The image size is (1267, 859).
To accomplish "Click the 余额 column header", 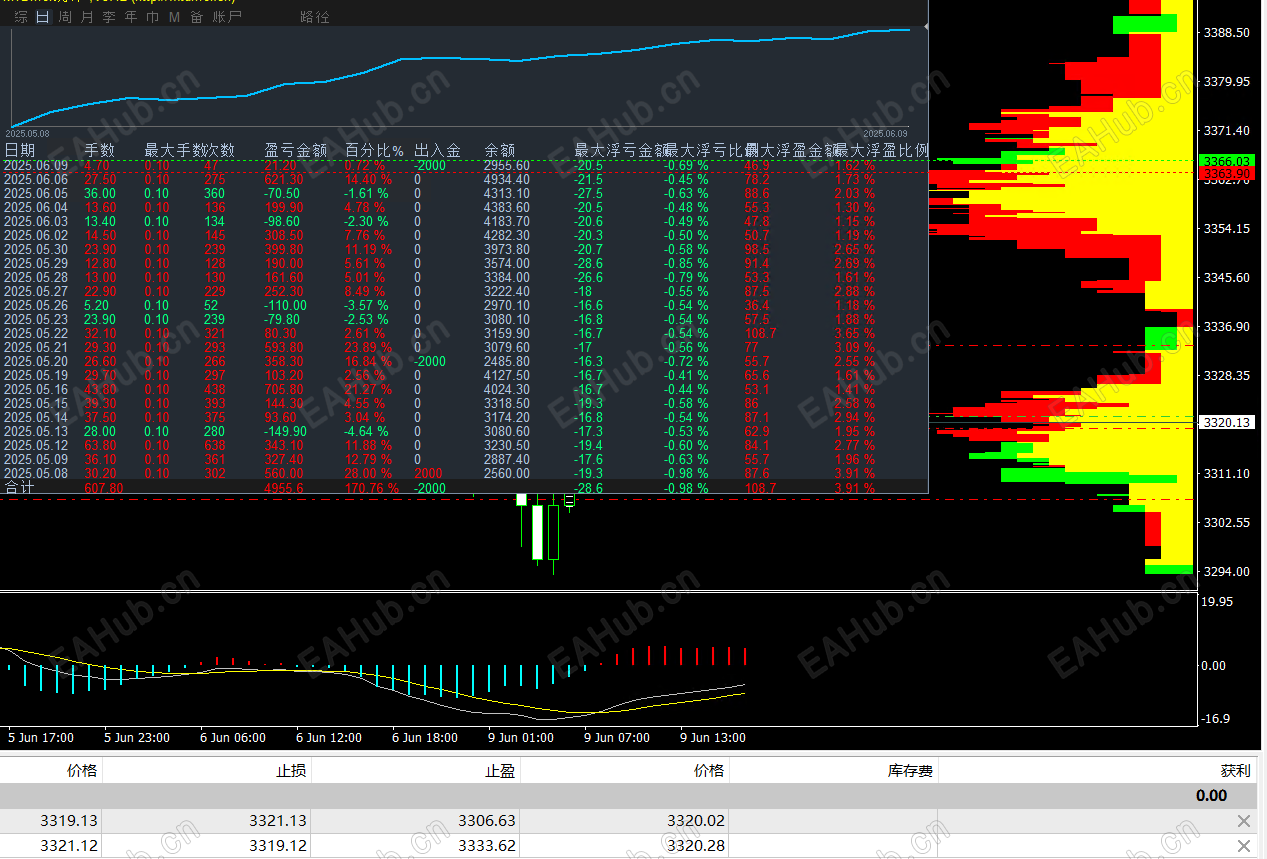I will coord(500,150).
